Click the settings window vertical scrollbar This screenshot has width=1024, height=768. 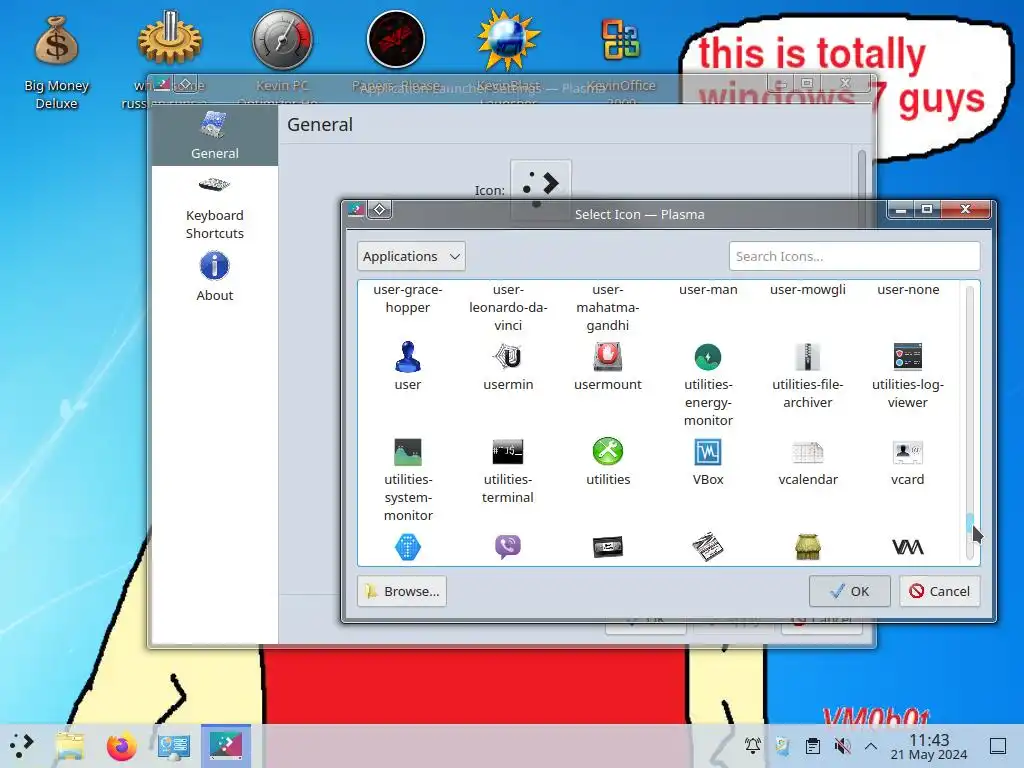(861, 176)
